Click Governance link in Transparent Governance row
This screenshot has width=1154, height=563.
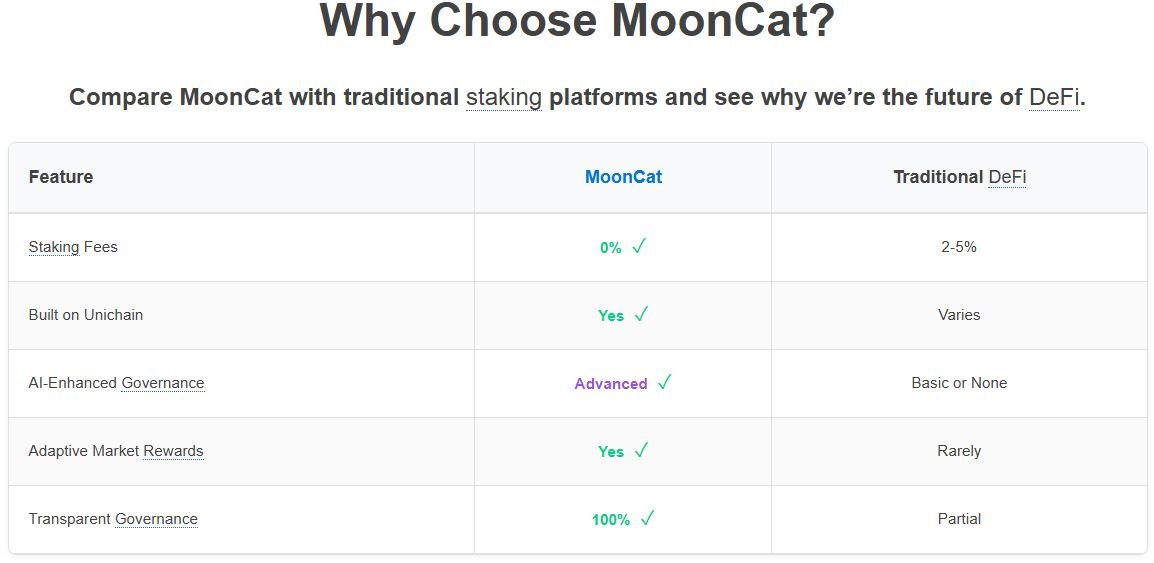pyautogui.click(x=156, y=519)
